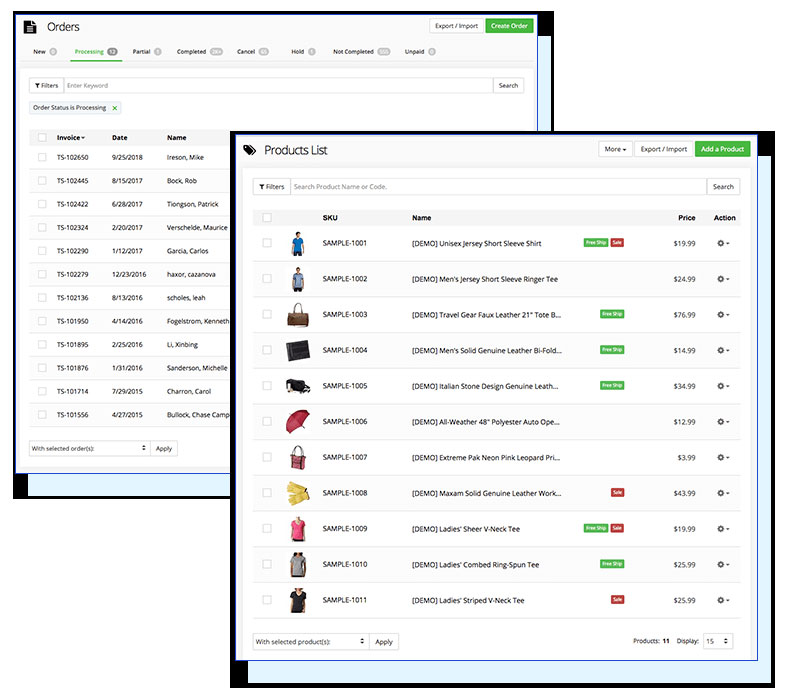Viewport: 785px width, 698px height.
Task: Tick the checkbox for invoice TS-102650
Action: (x=42, y=157)
